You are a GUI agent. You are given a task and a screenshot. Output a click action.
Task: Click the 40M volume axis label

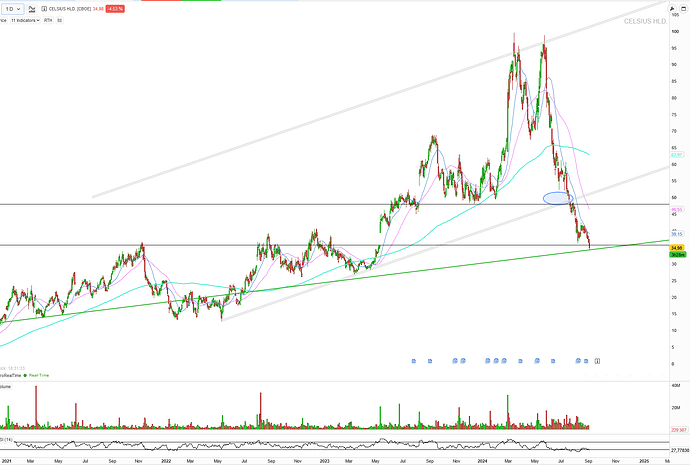coord(675,385)
